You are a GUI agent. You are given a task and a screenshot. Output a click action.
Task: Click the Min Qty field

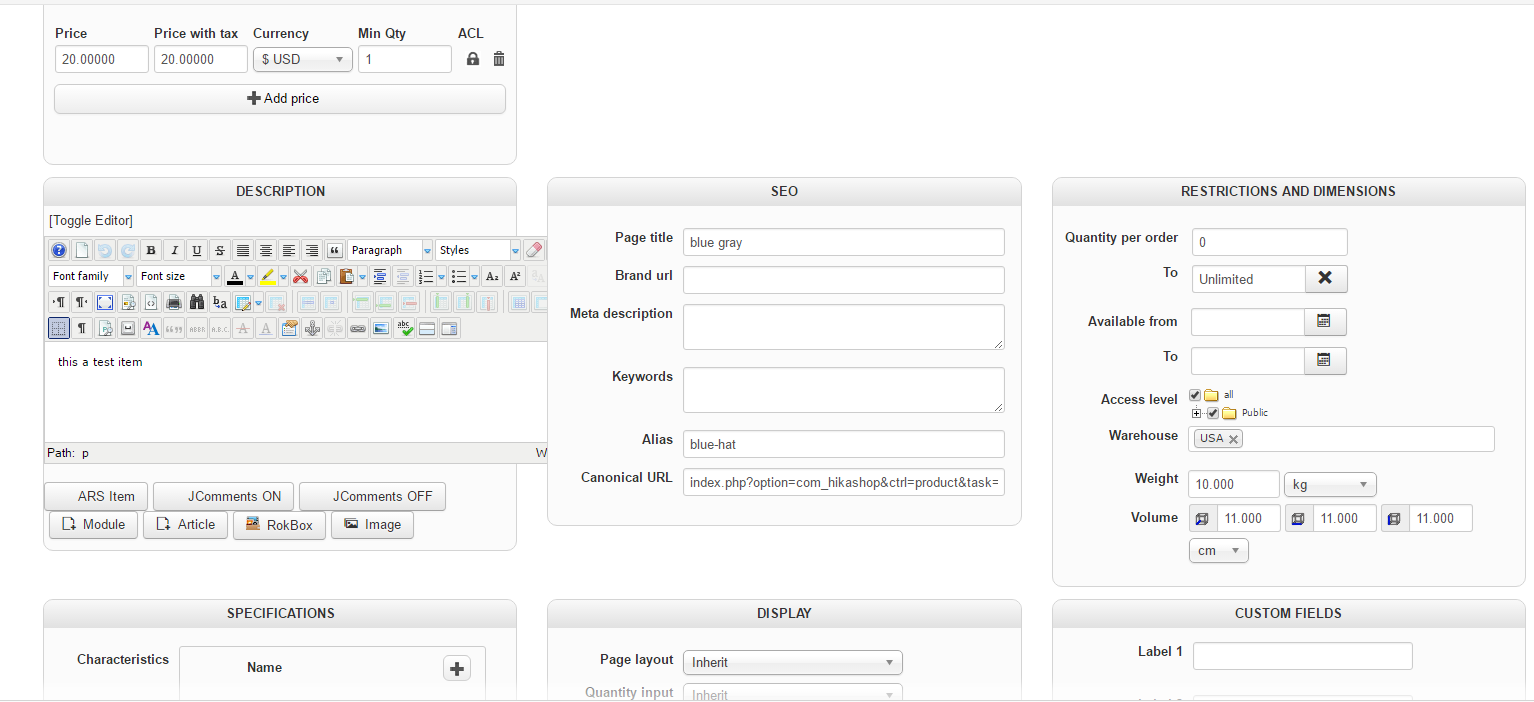click(x=405, y=59)
